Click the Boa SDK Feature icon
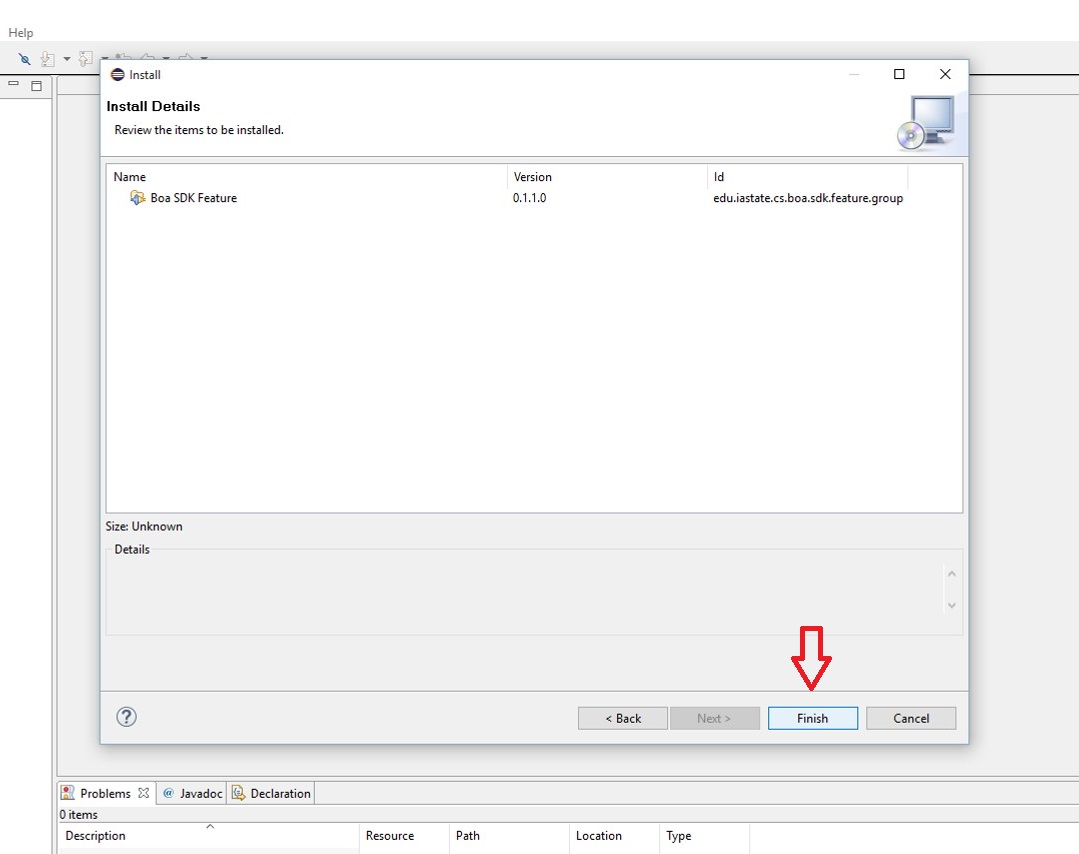Viewport: 1079px width, 854px height. click(137, 198)
